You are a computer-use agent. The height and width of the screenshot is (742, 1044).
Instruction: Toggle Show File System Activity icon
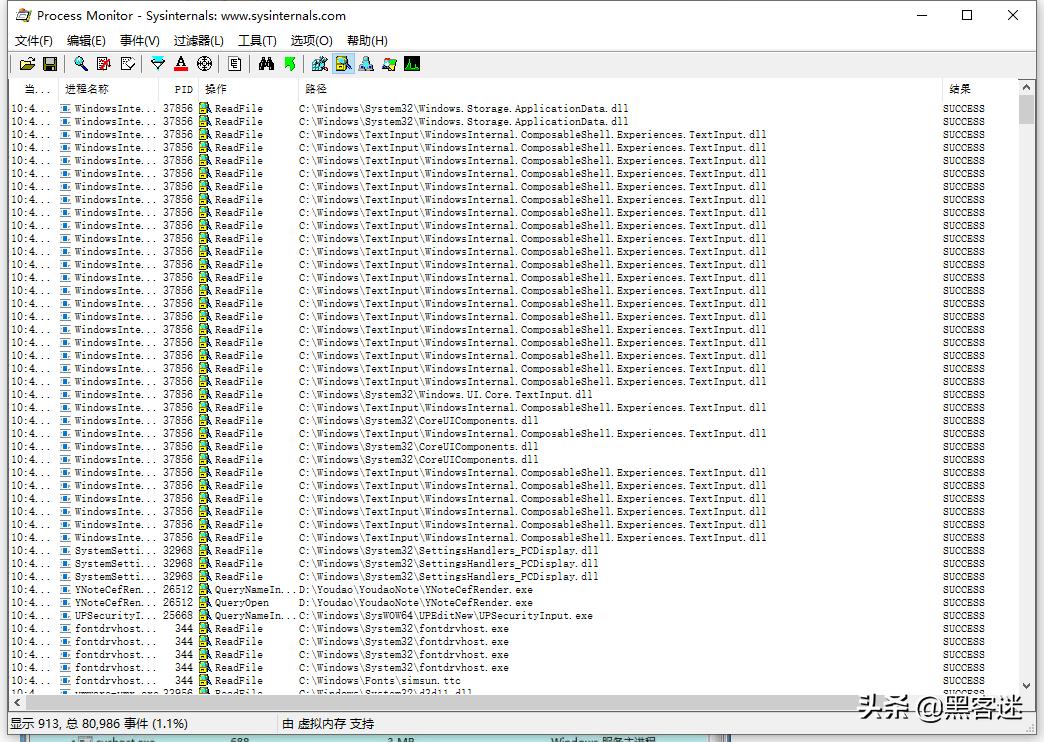pyautogui.click(x=343, y=64)
